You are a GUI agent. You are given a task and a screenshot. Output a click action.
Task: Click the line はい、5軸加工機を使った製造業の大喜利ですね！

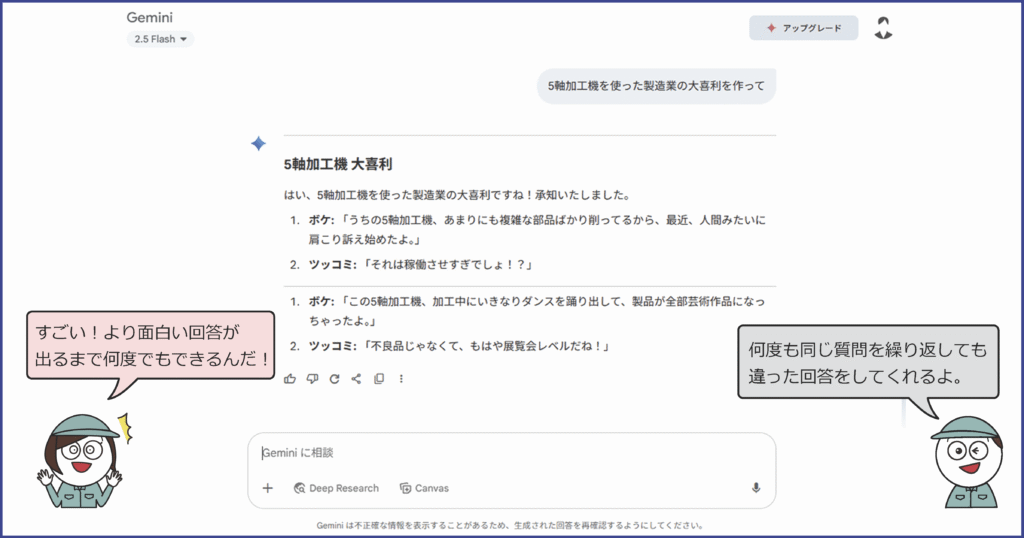(x=409, y=195)
